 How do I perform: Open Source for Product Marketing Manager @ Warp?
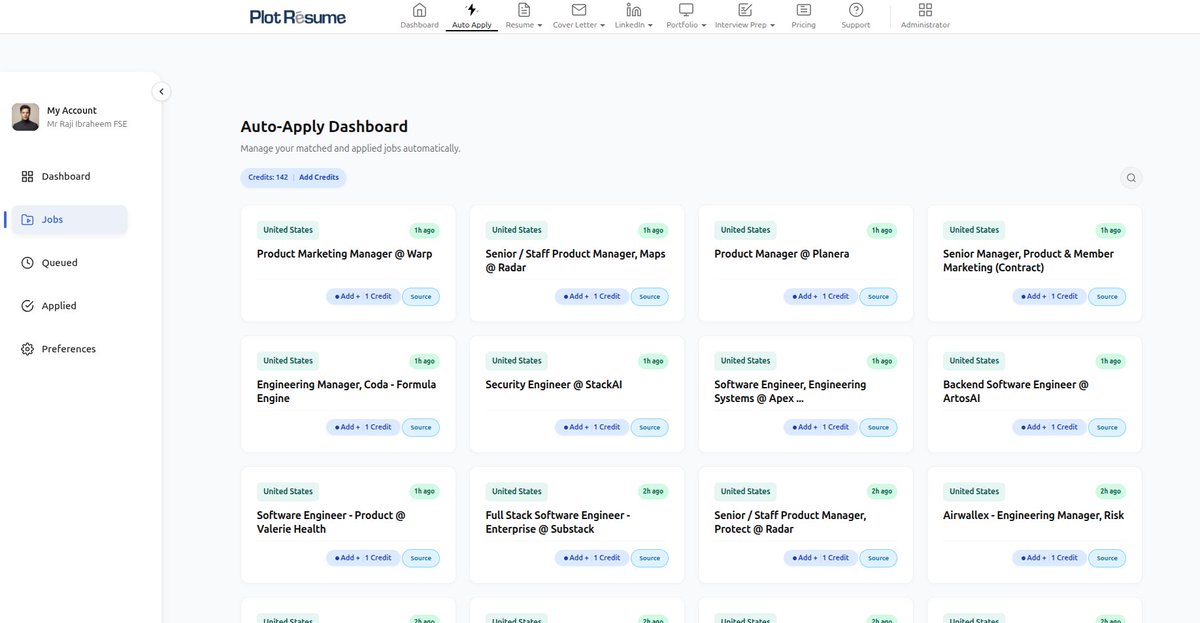coord(421,296)
